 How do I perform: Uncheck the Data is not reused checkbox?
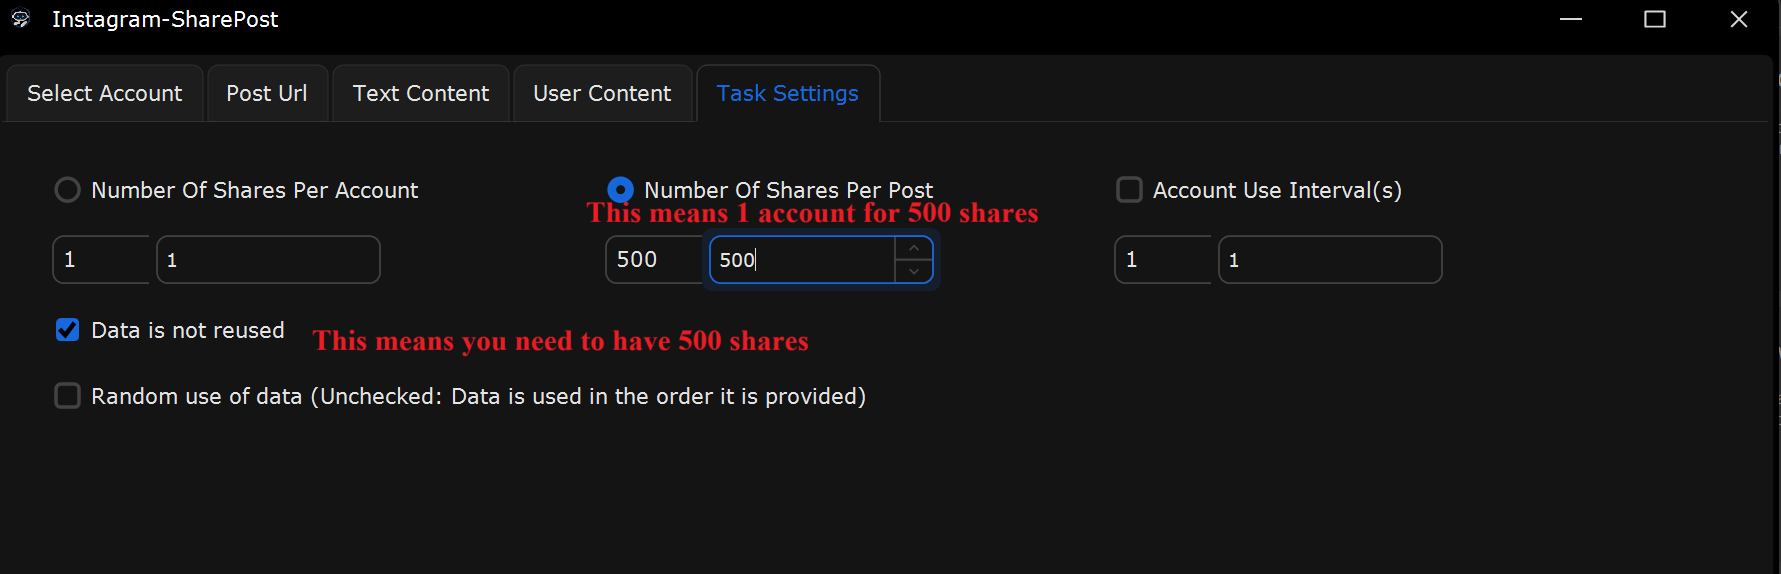[67, 330]
